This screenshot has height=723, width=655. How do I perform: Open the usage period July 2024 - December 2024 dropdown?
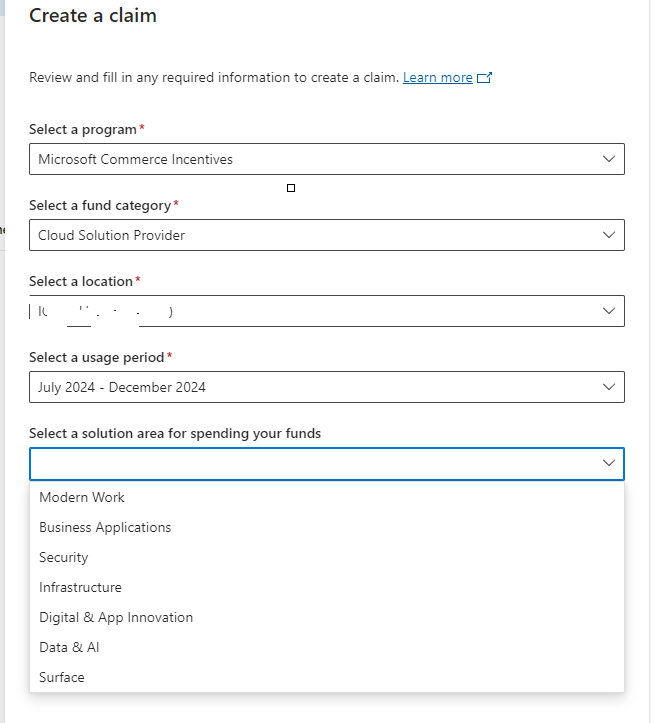coord(327,387)
